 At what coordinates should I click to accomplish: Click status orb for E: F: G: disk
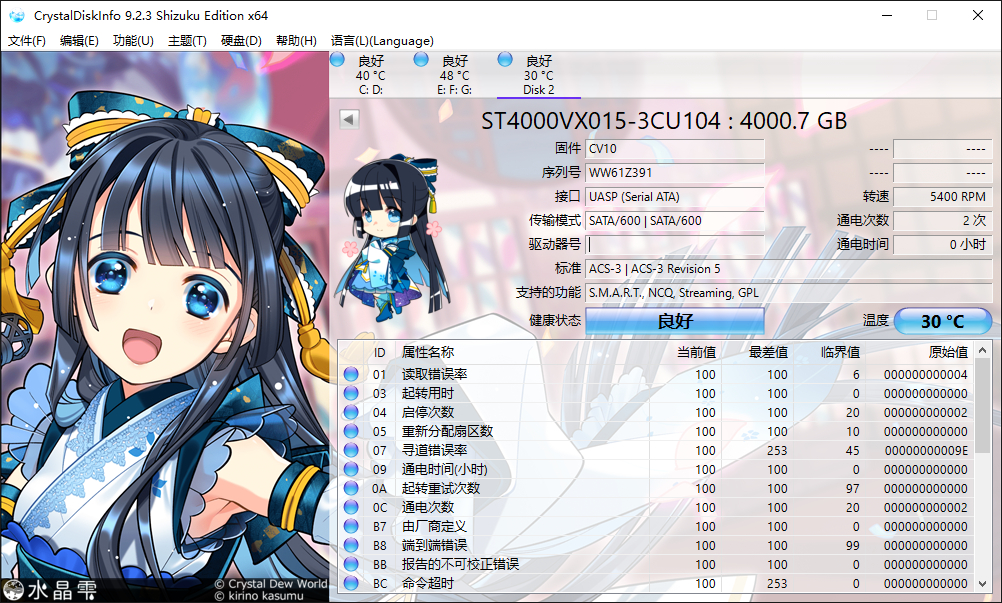click(x=421, y=60)
